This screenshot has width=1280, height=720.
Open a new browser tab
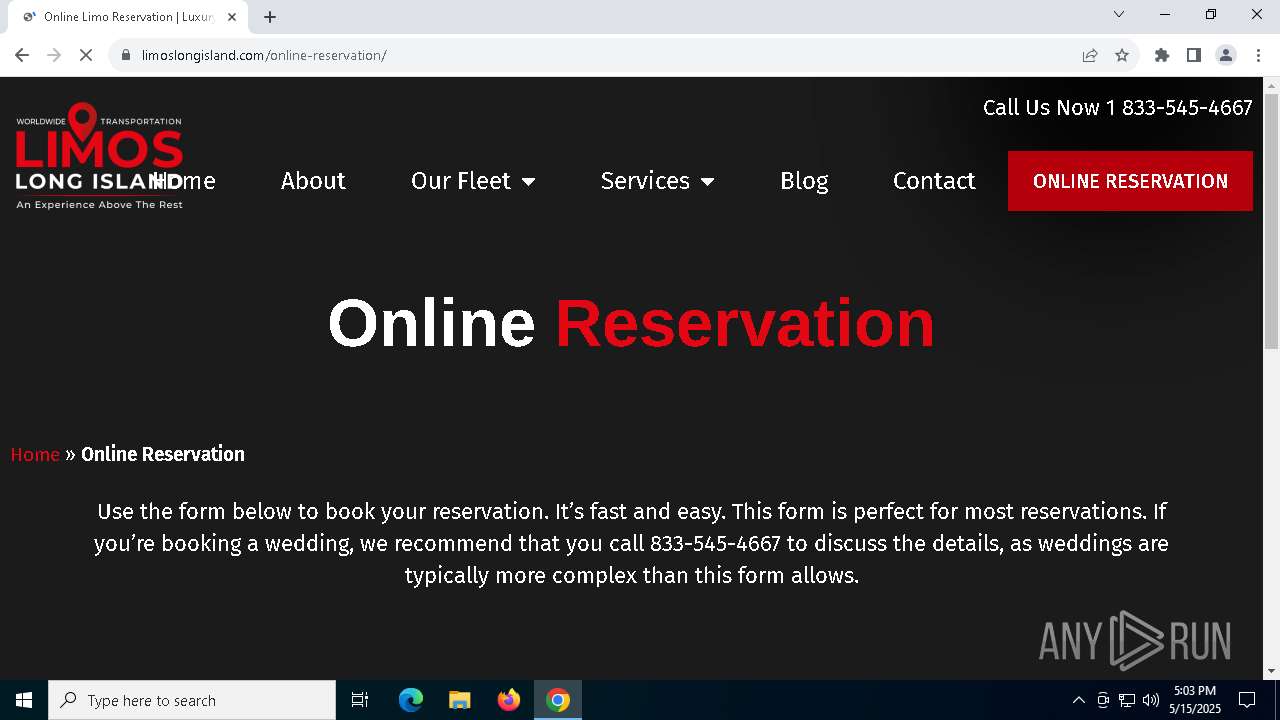click(x=270, y=17)
